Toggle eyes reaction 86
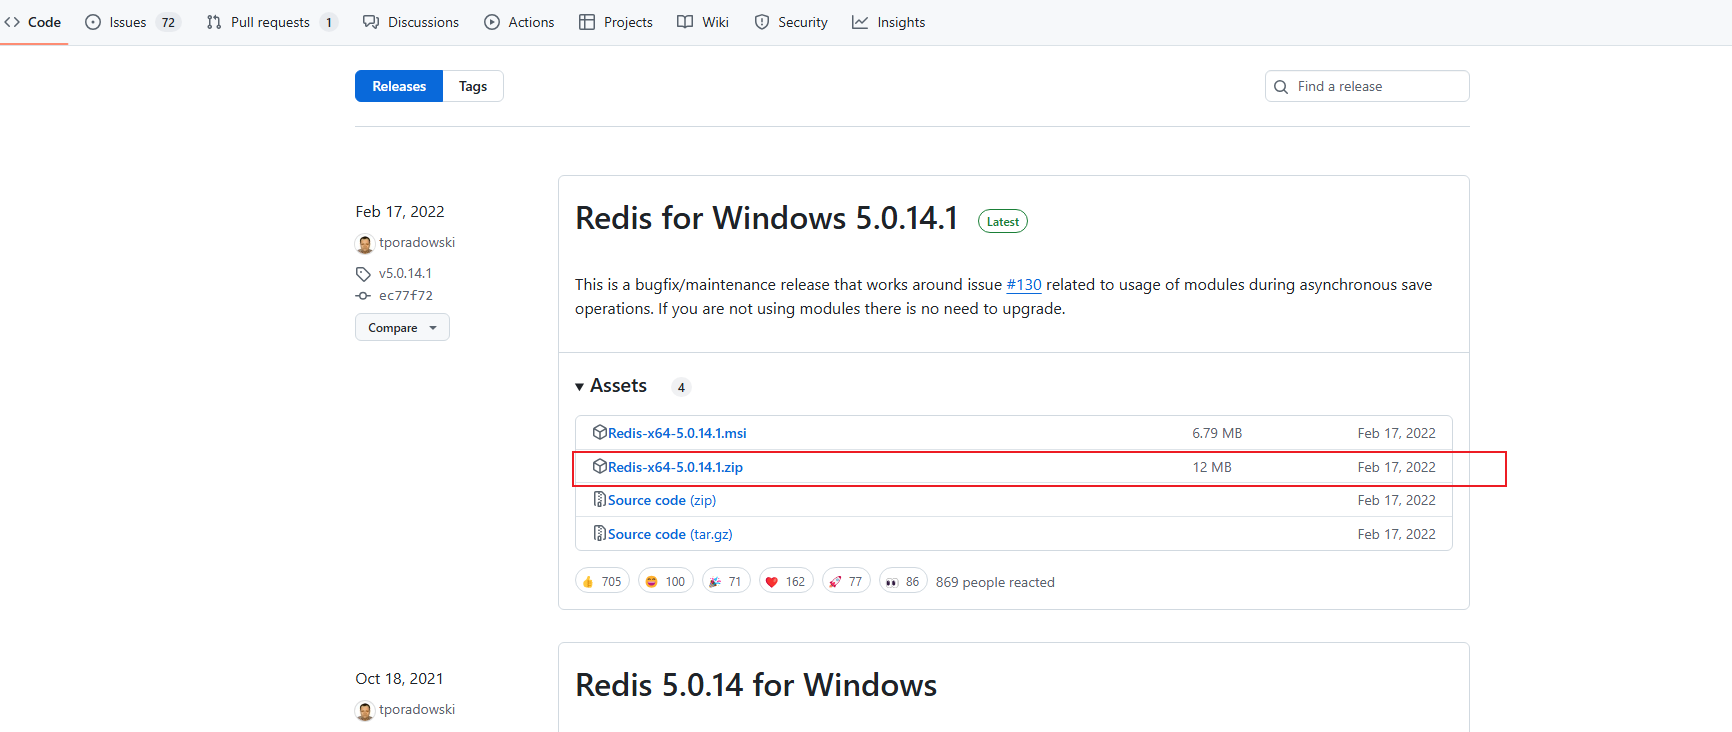This screenshot has width=1732, height=732. (903, 581)
